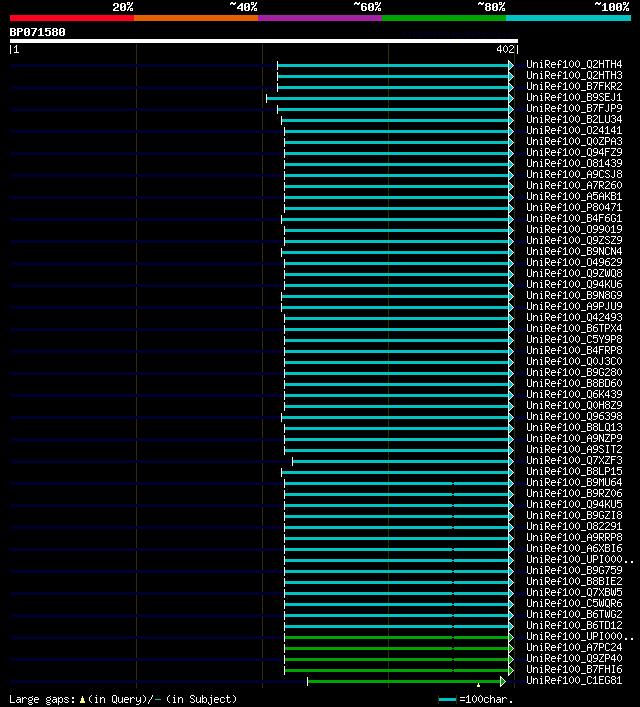The width and height of the screenshot is (640, 707).
Task: Select the BP071580 query name
Action: coord(37,32)
